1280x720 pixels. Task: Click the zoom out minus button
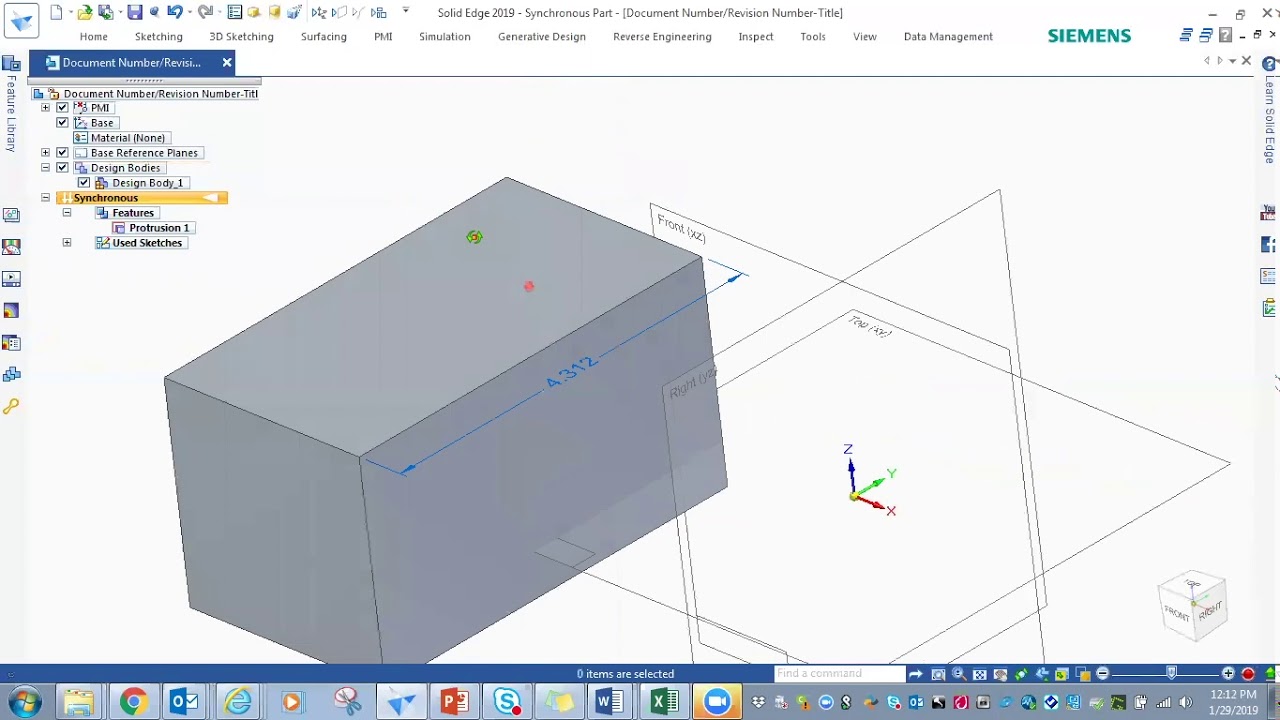click(1103, 674)
